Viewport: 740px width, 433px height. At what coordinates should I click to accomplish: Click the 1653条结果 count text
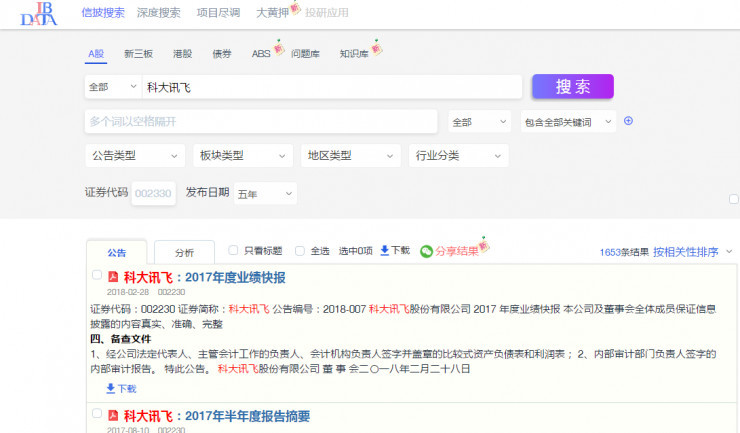tap(624, 252)
